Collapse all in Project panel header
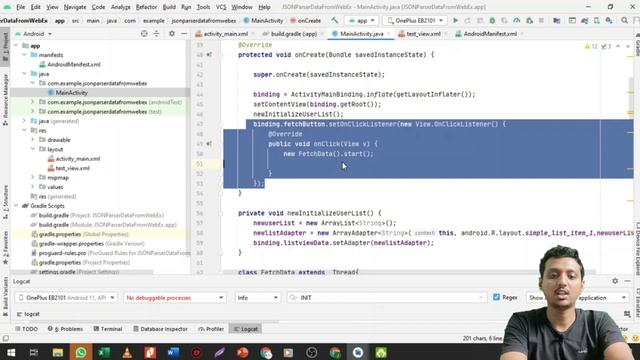Viewport: 640px width, 360px height. 156,34
